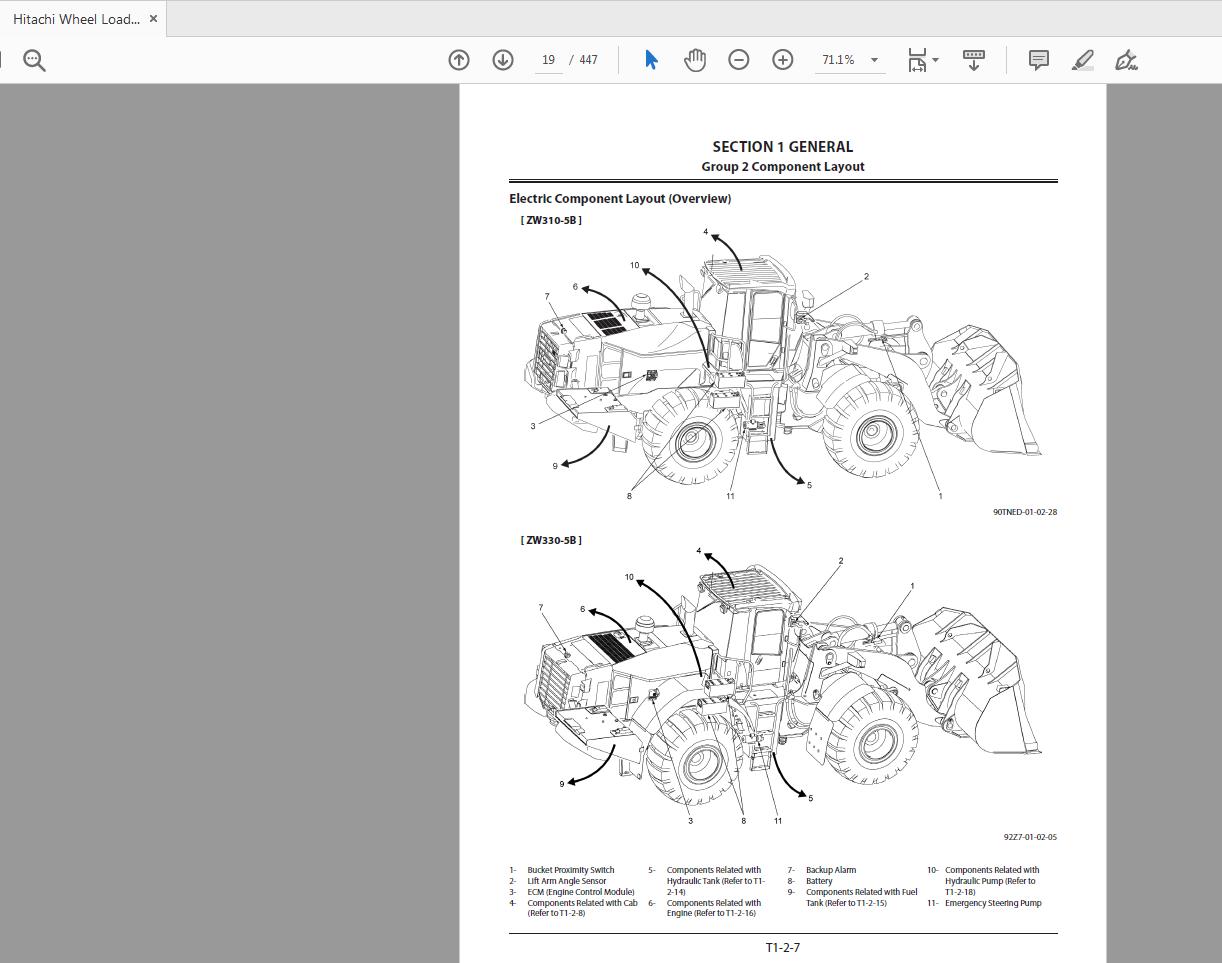Zoom out using the minus icon
Image resolution: width=1222 pixels, height=963 pixels.
tap(739, 60)
